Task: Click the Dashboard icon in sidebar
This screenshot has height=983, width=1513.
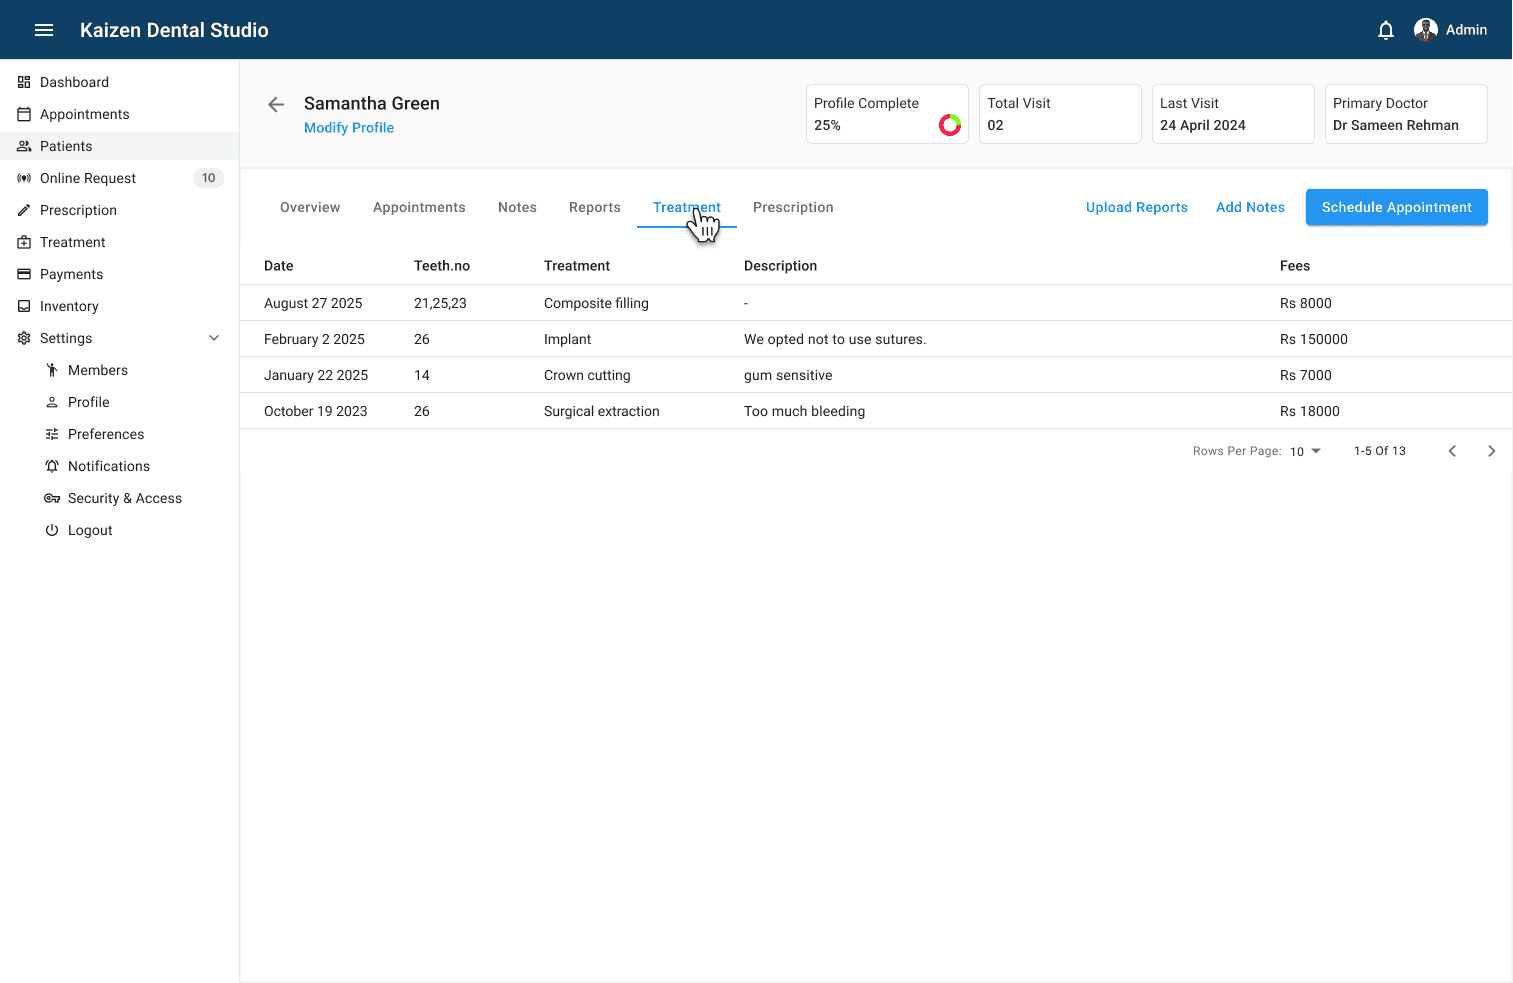Action: coord(24,82)
